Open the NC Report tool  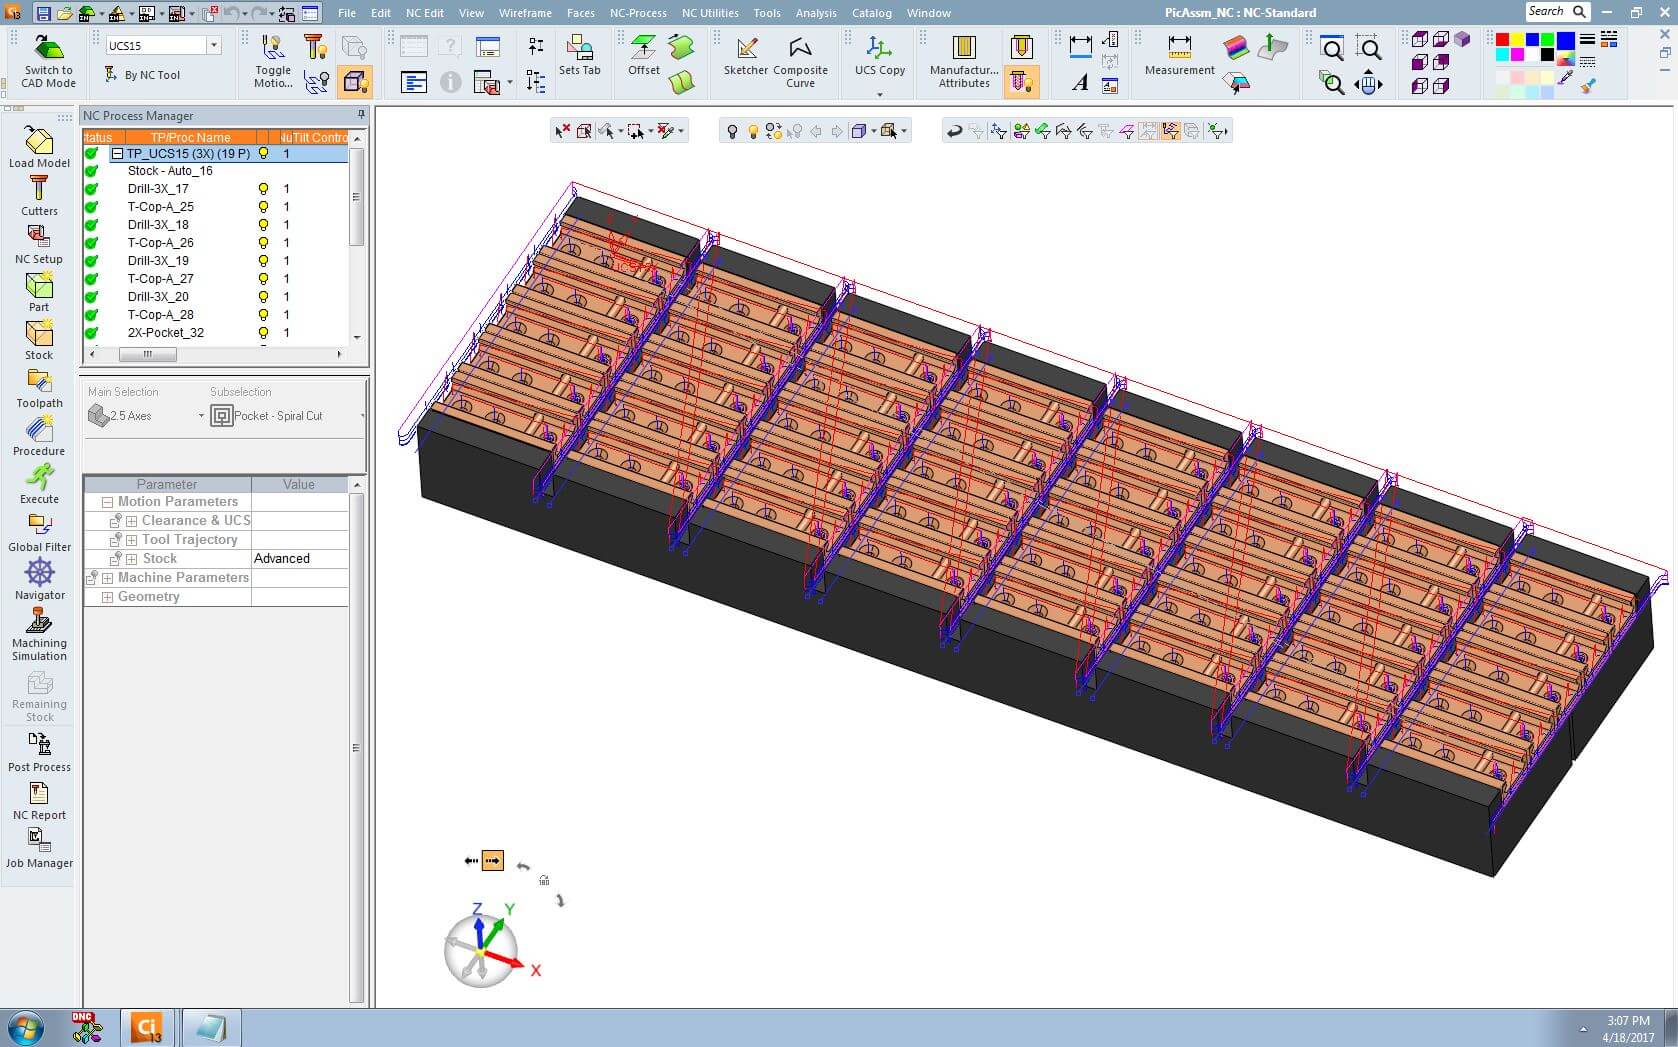click(39, 793)
